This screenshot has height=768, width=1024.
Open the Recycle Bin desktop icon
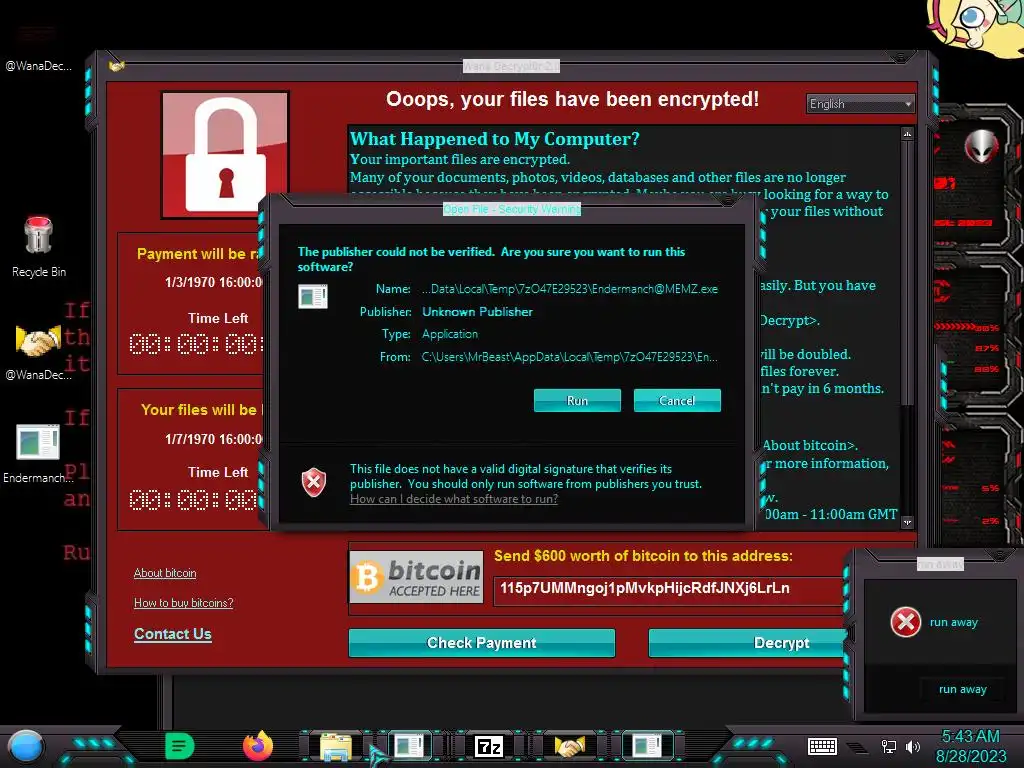click(39, 247)
